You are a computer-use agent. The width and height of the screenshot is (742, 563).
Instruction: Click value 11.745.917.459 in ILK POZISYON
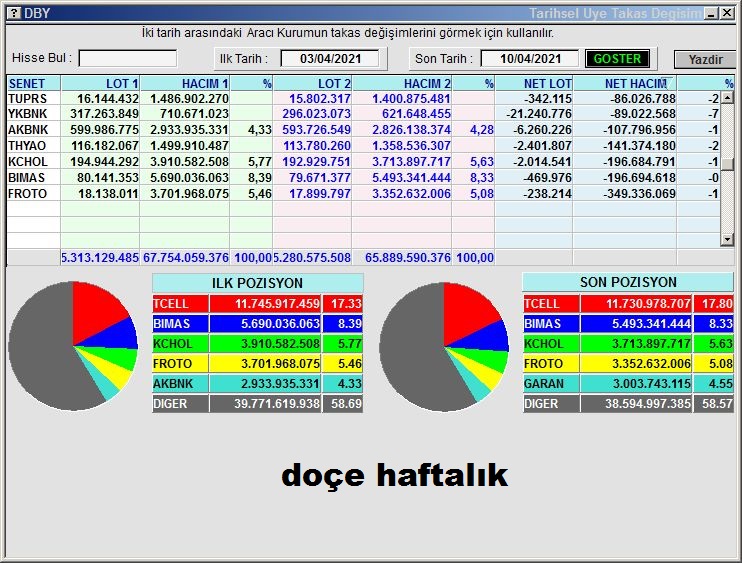(277, 303)
